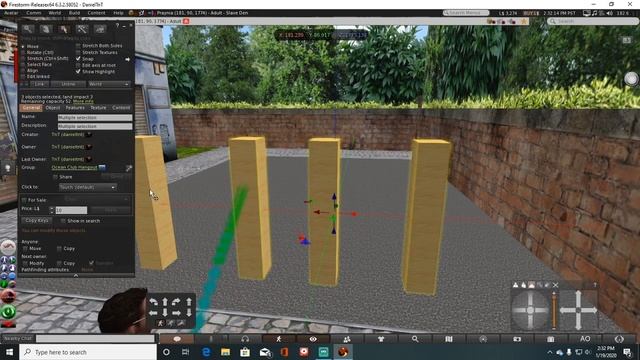Switch to the Texture tab
This screenshot has height=360, width=640.
(98, 108)
